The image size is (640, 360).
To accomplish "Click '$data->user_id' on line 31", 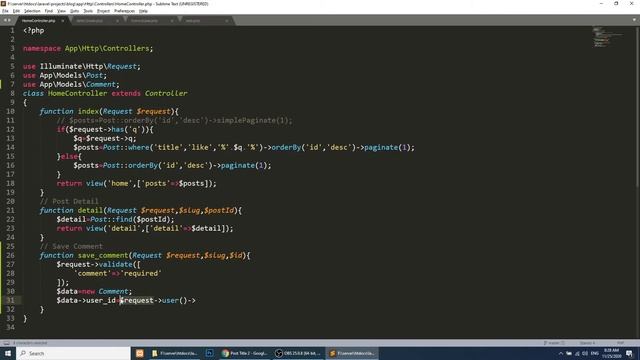I will pos(86,300).
